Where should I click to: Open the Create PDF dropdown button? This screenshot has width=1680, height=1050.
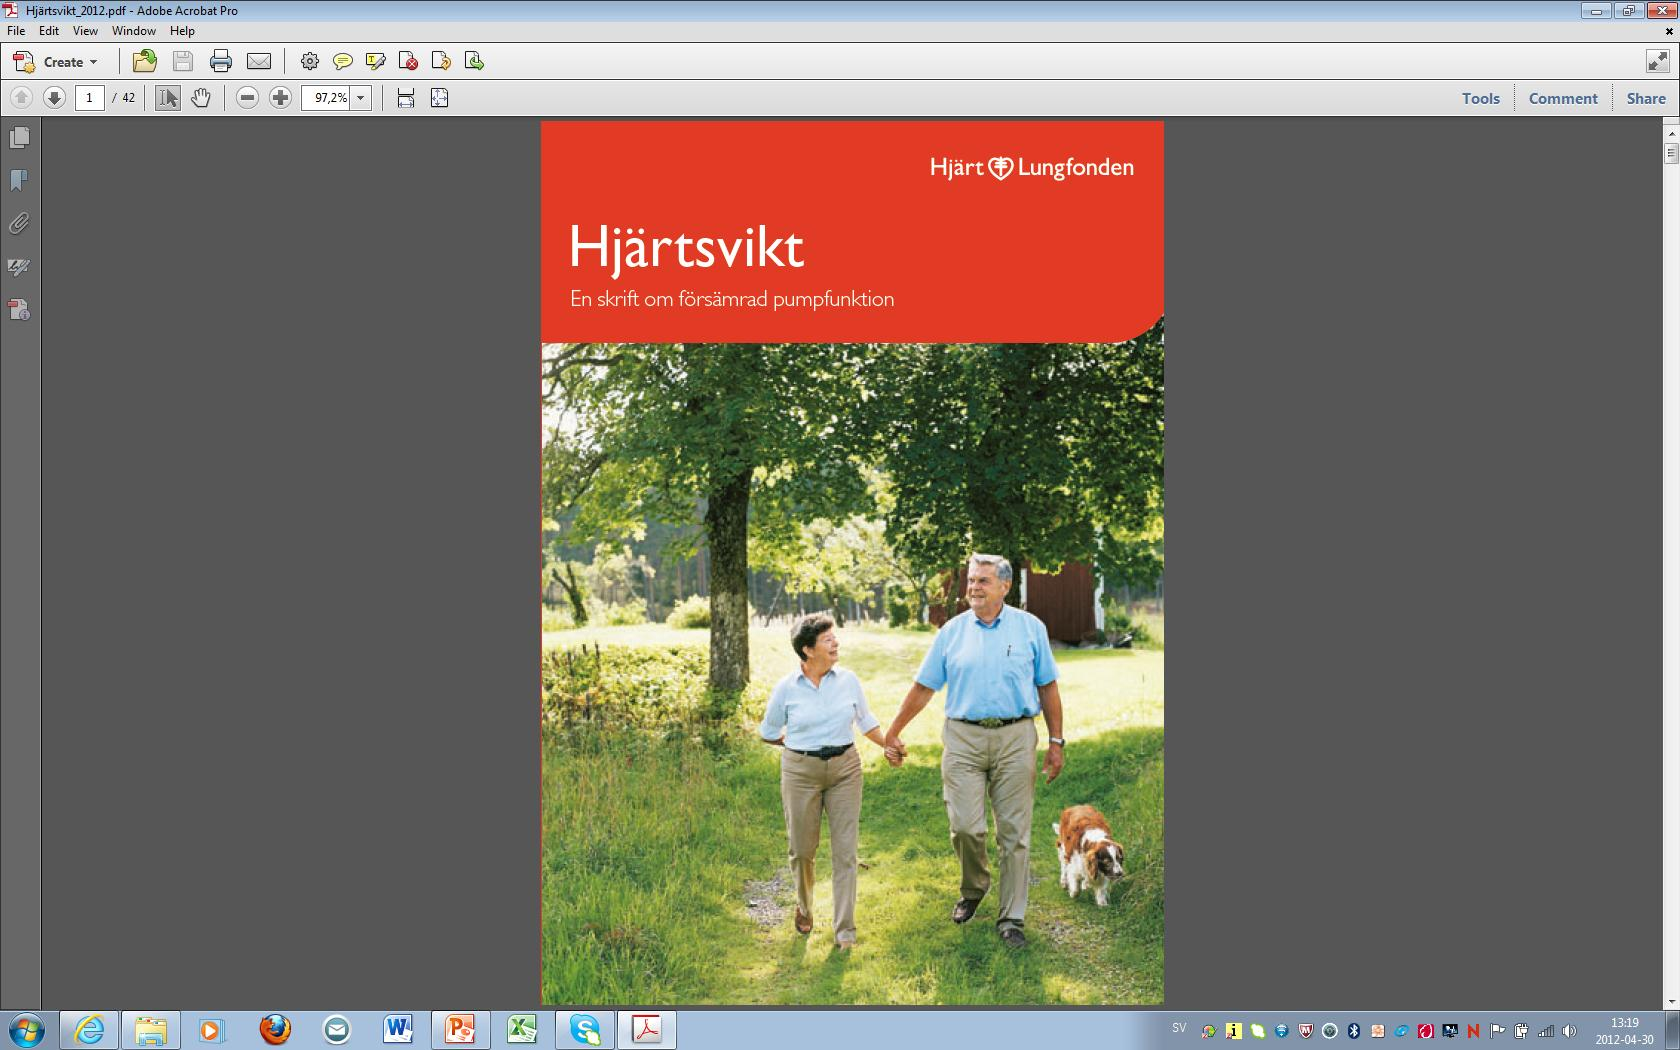[x=56, y=62]
